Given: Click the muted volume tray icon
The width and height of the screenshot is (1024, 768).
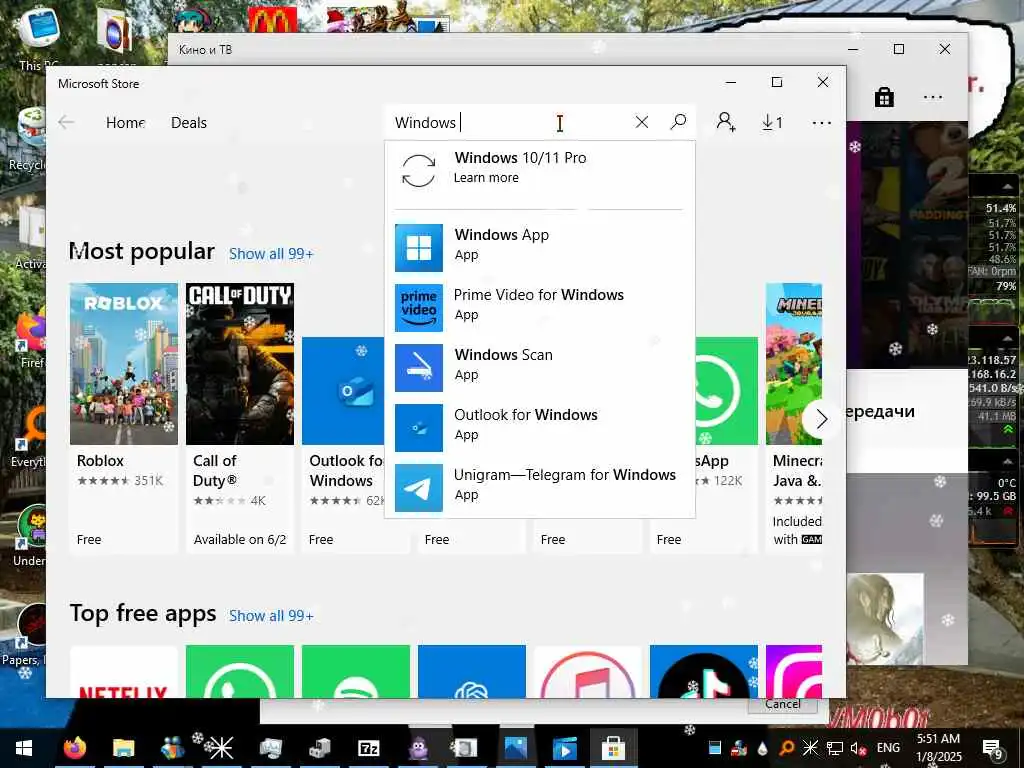Looking at the screenshot, I should pyautogui.click(x=859, y=748).
